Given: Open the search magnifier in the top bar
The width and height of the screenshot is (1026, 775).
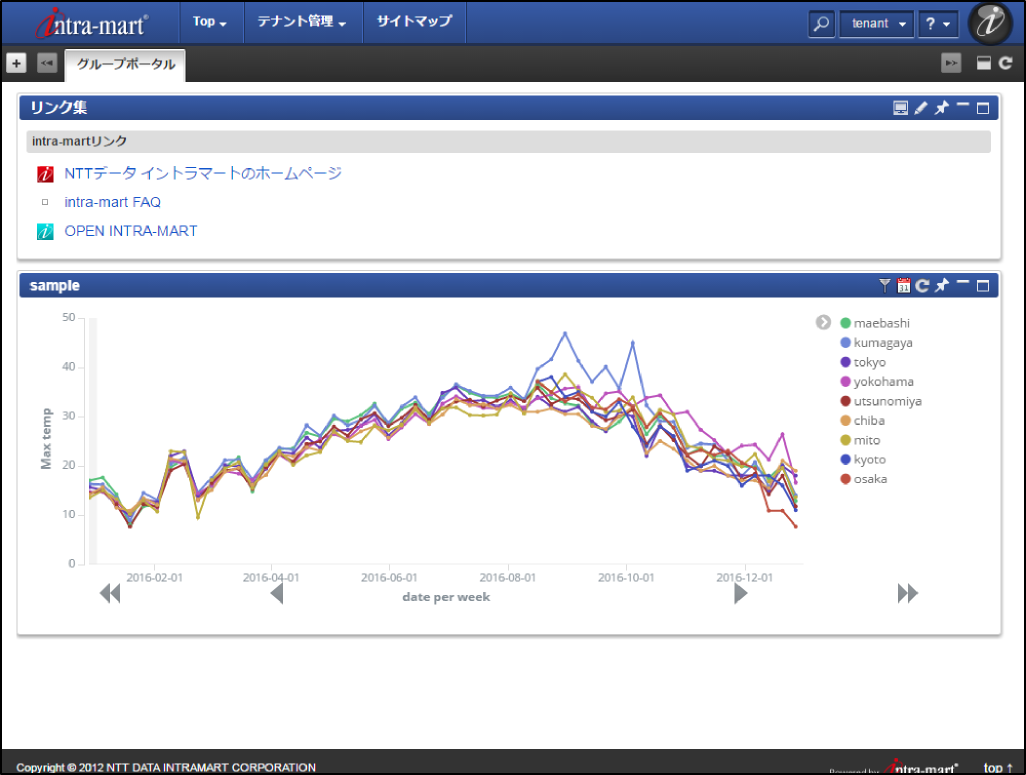Looking at the screenshot, I should point(821,23).
